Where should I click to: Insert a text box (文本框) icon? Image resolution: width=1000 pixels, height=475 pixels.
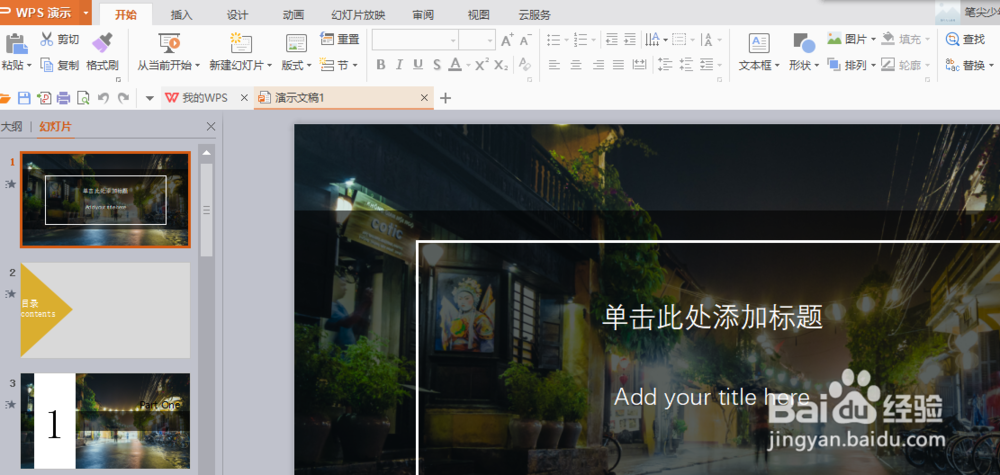pyautogui.click(x=759, y=43)
